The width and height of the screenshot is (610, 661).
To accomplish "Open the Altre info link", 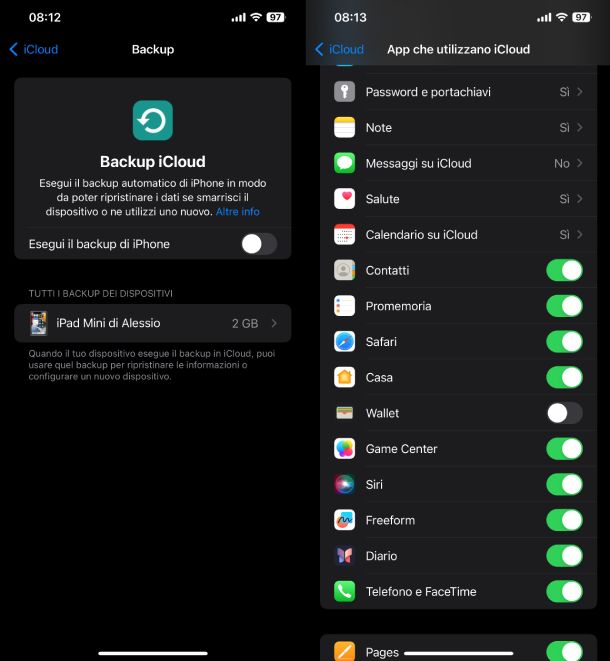I will click(x=238, y=212).
